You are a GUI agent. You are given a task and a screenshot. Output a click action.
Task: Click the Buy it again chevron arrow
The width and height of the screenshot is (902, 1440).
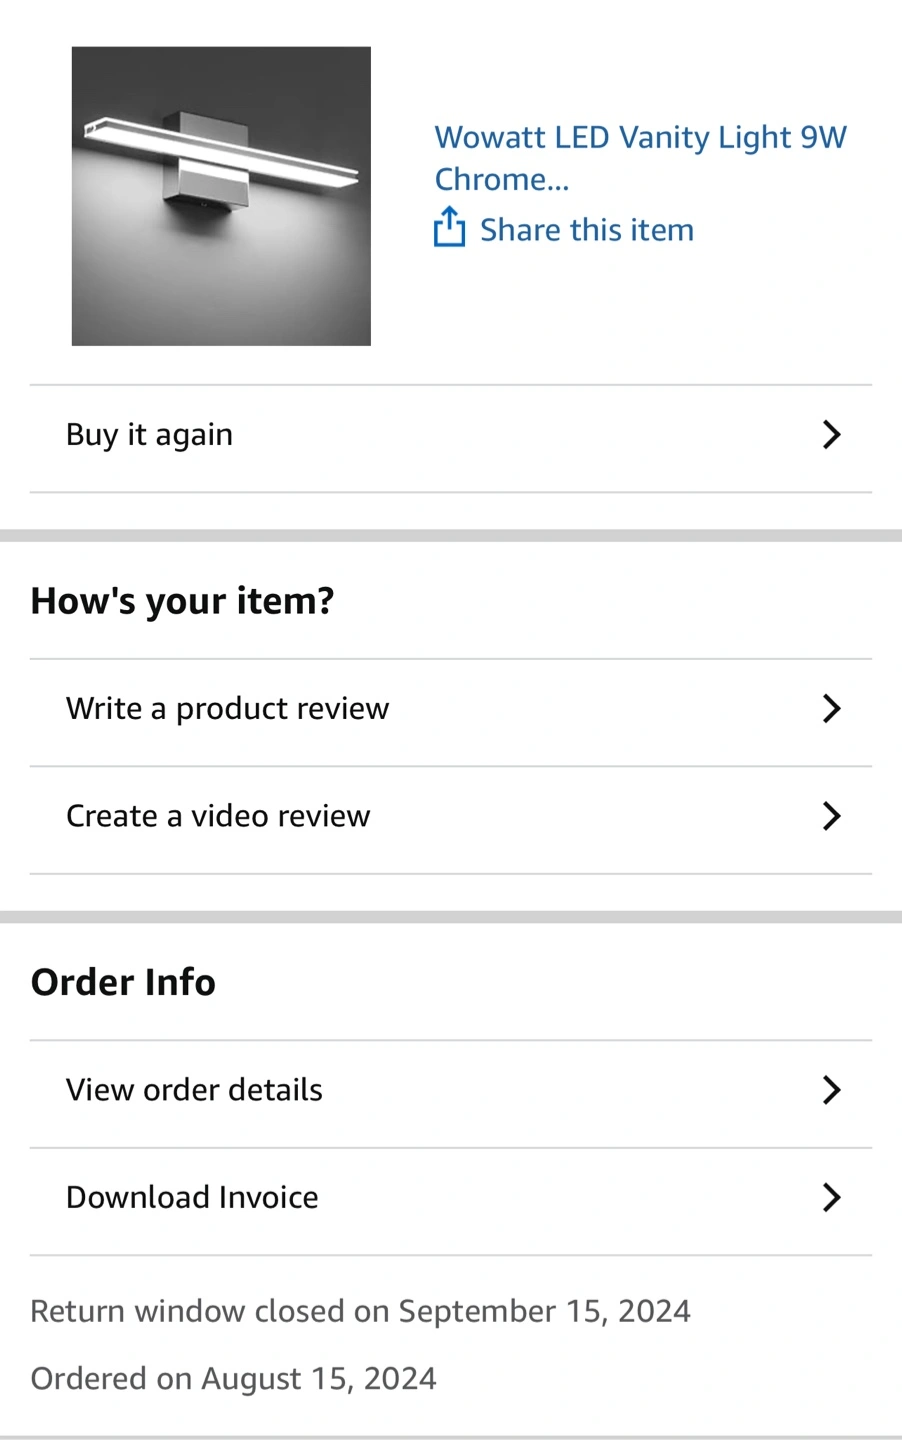pos(831,435)
